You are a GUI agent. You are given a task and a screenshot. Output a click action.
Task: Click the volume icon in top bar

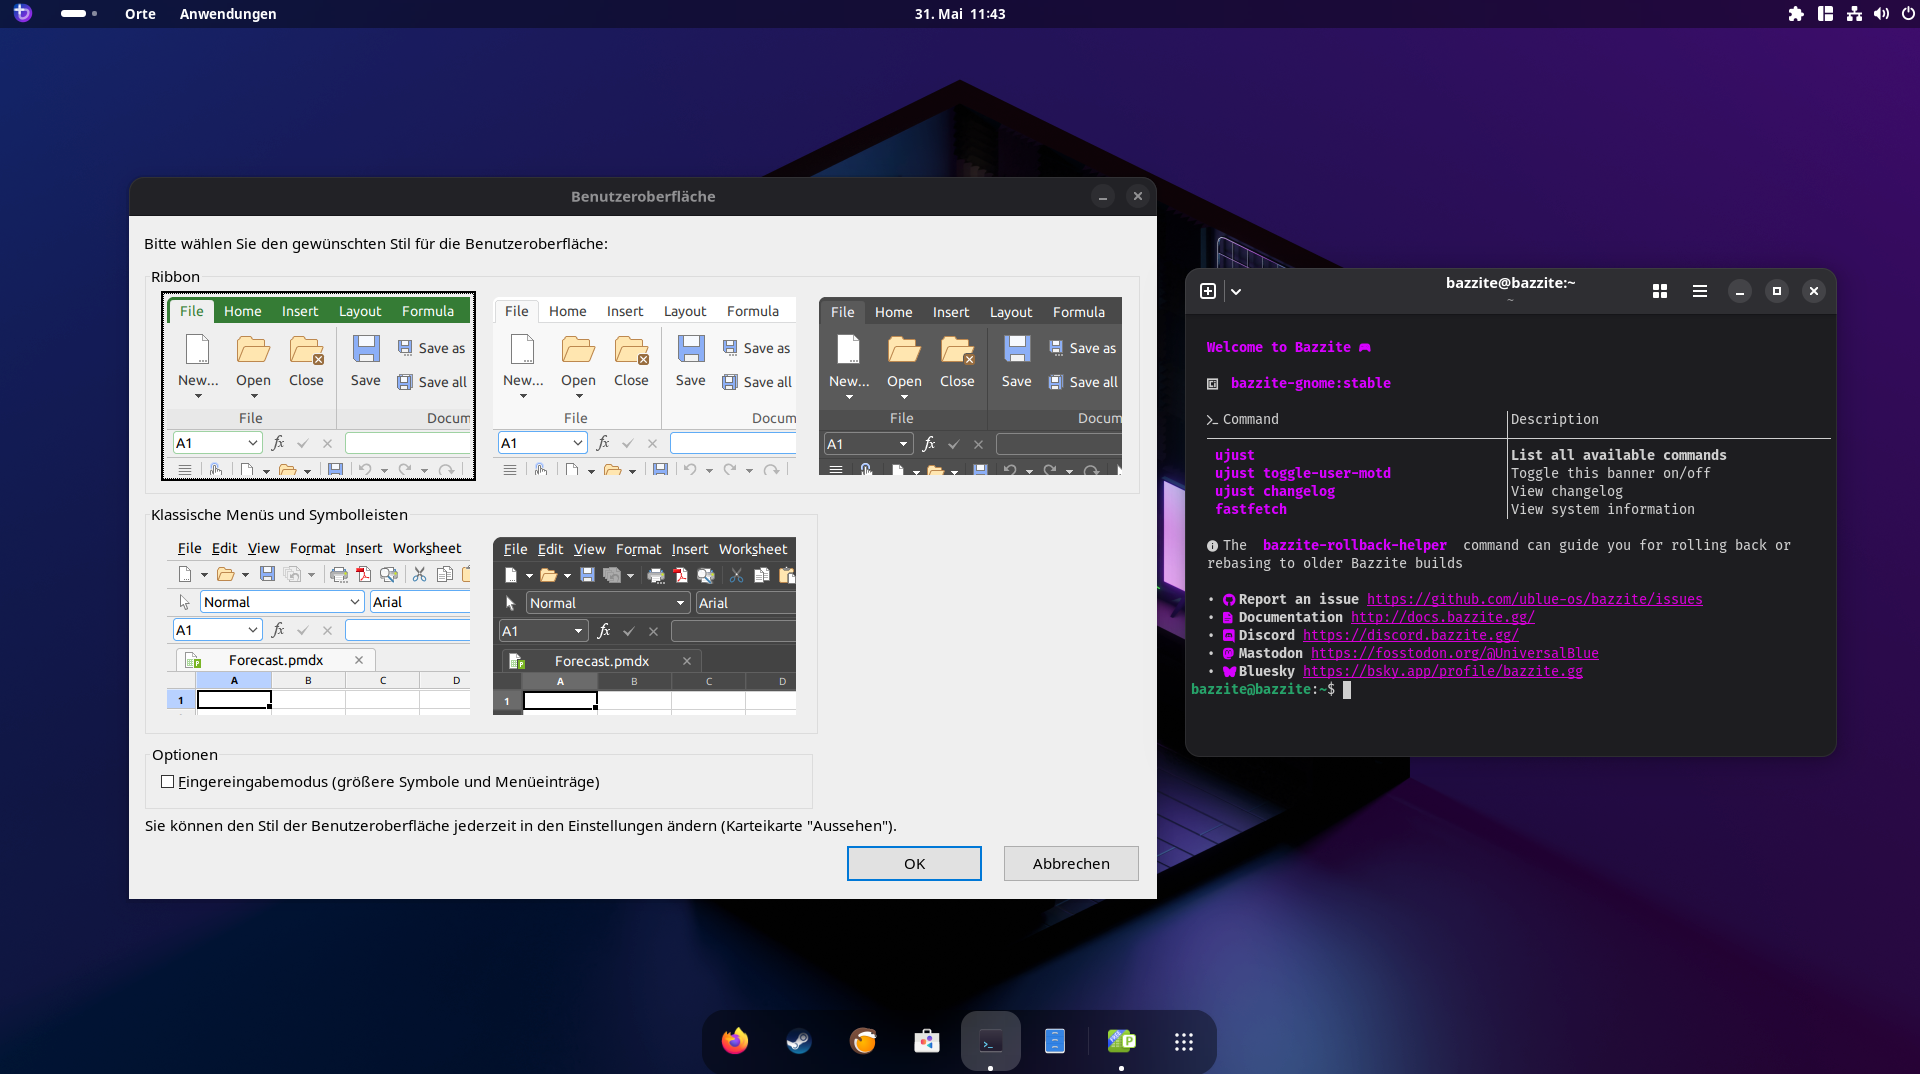1881,14
